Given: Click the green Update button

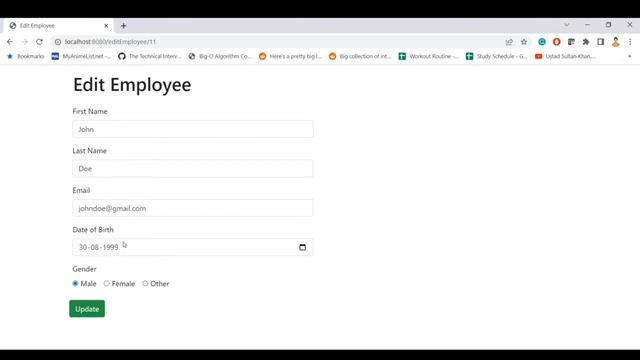Looking at the screenshot, I should pos(87,309).
